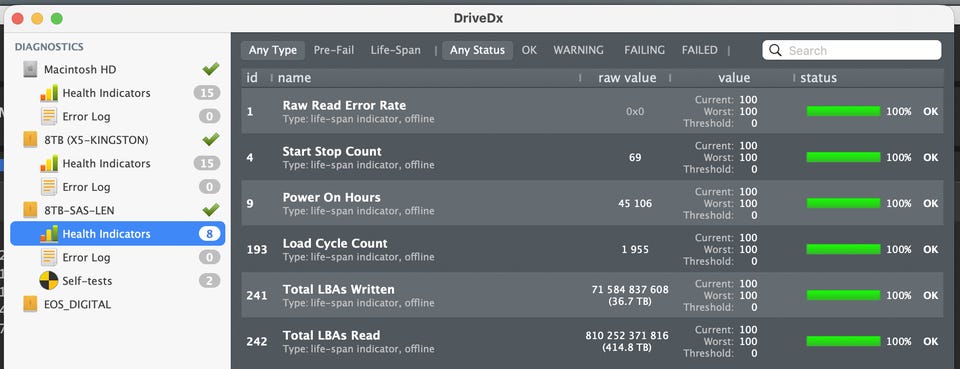Click the 0 badge on 8TB-SAS-LEN Error Log
Image resolution: width=960 pixels, height=369 pixels.
(x=209, y=257)
